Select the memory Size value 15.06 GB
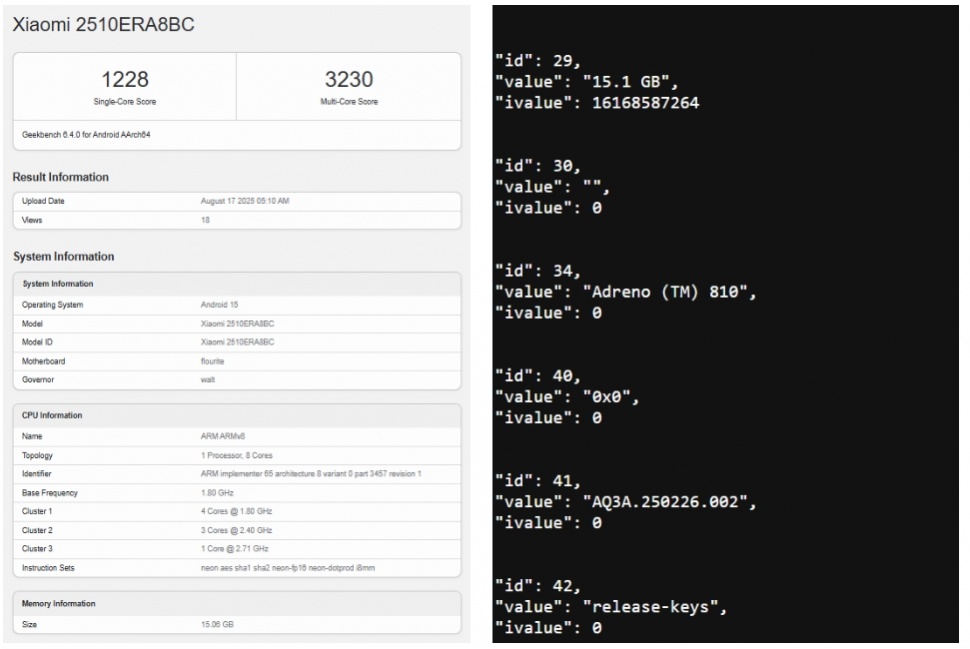The height and width of the screenshot is (649, 970). (x=217, y=625)
